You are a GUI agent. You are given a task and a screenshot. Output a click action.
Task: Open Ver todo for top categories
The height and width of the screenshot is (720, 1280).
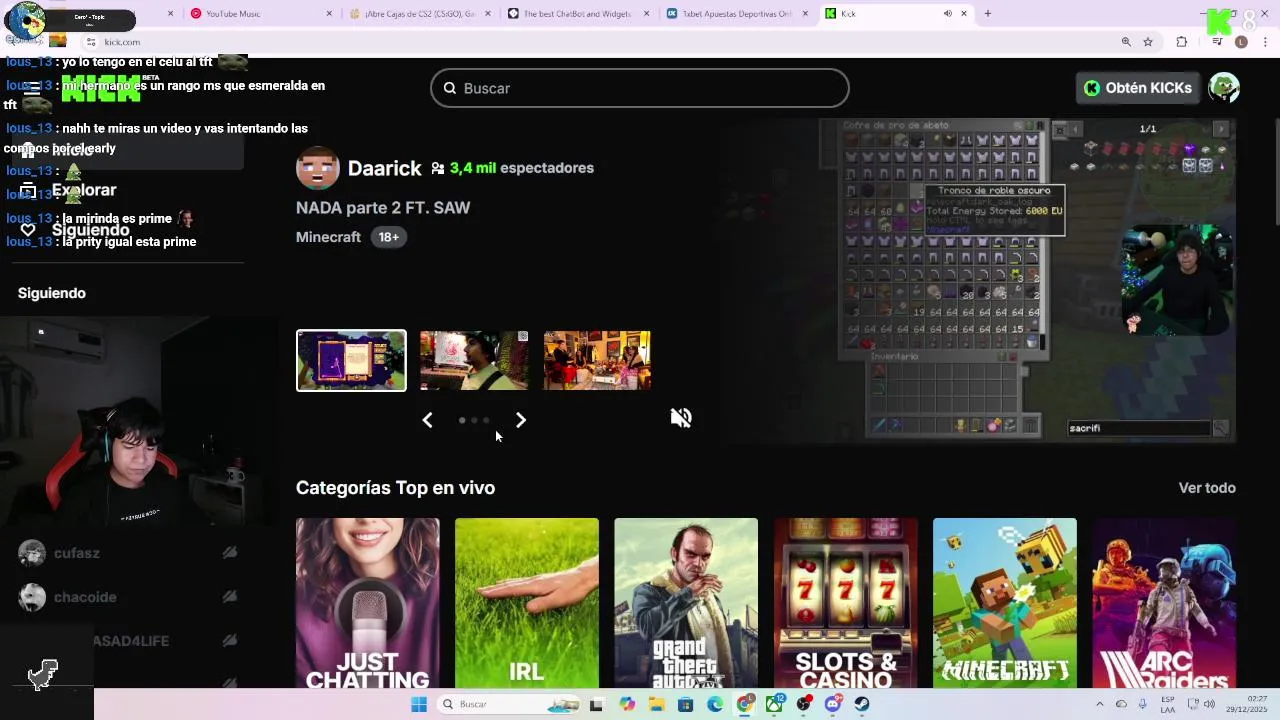tap(1207, 488)
